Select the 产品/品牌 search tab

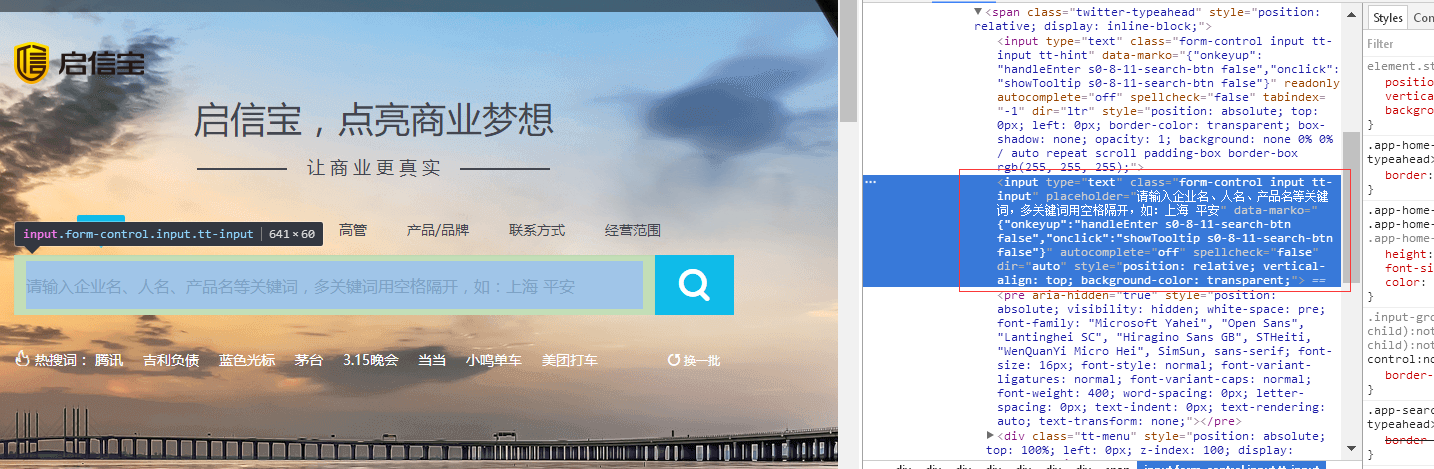[437, 230]
